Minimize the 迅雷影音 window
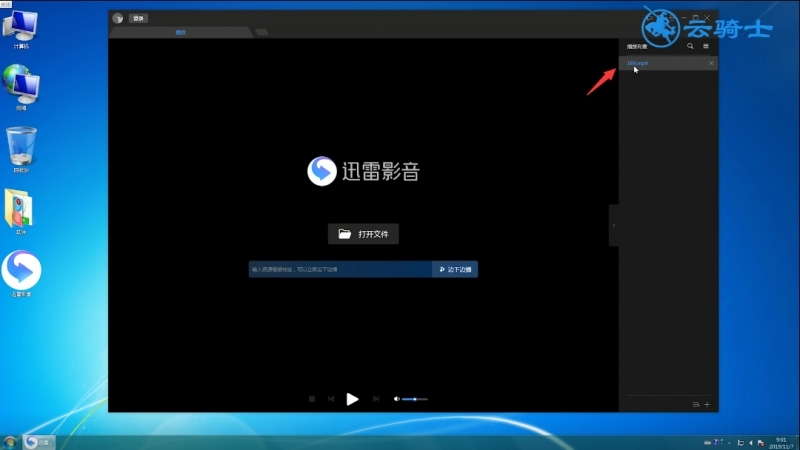Screen dimensions: 800x450 point(684,18)
